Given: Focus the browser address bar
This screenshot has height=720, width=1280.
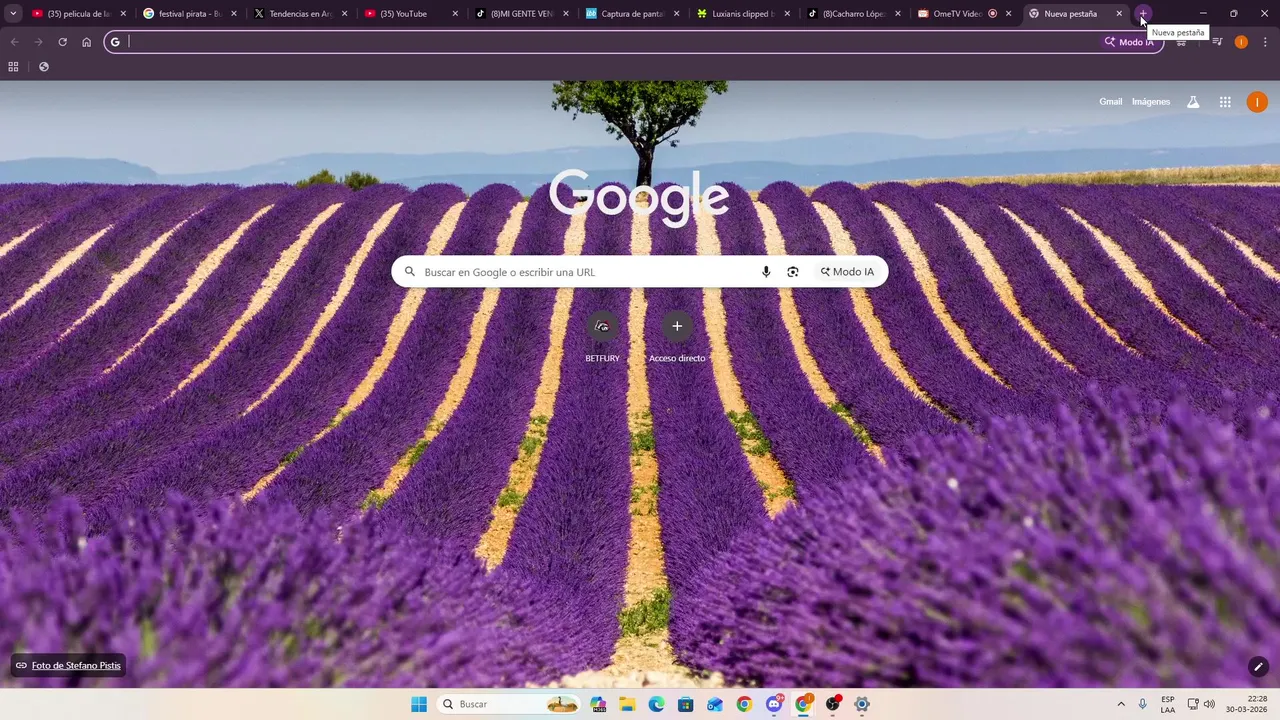Looking at the screenshot, I should pyautogui.click(x=634, y=42).
